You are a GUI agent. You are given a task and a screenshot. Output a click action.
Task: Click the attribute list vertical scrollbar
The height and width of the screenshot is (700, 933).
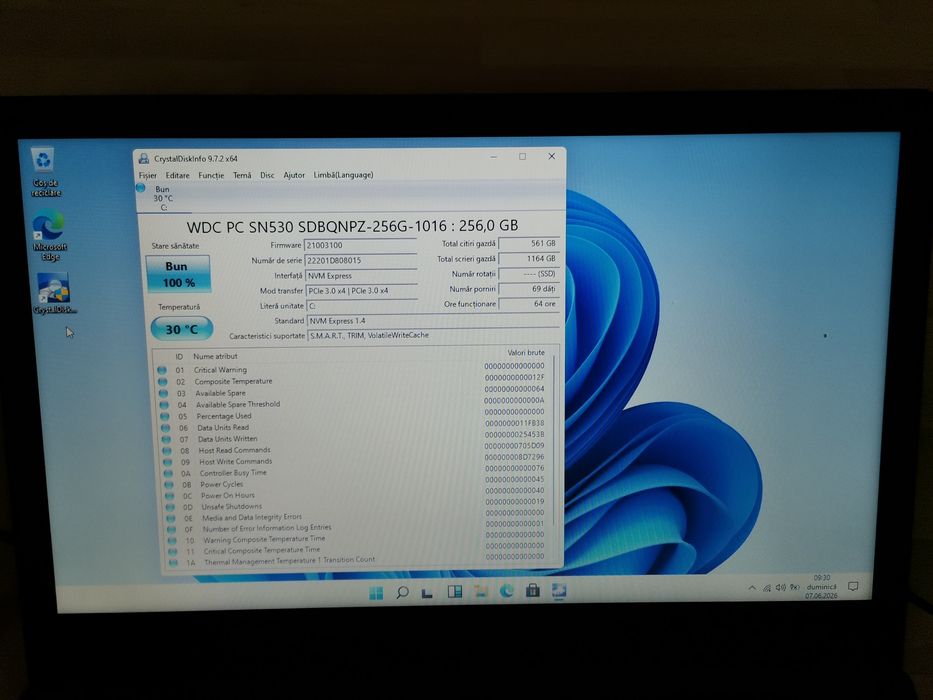pos(554,440)
